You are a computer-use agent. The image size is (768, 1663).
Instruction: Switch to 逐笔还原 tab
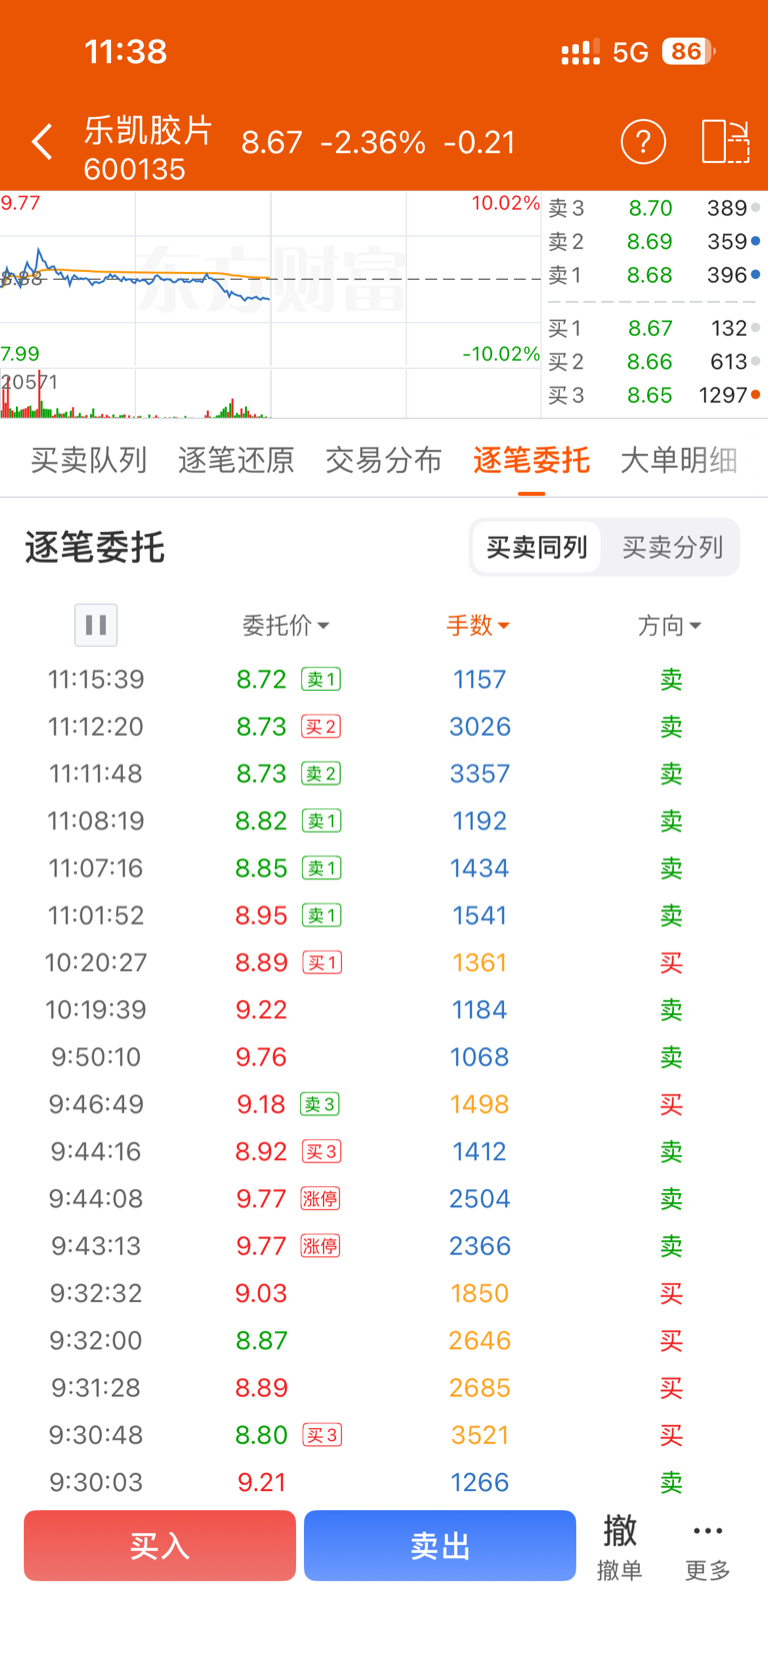point(236,460)
